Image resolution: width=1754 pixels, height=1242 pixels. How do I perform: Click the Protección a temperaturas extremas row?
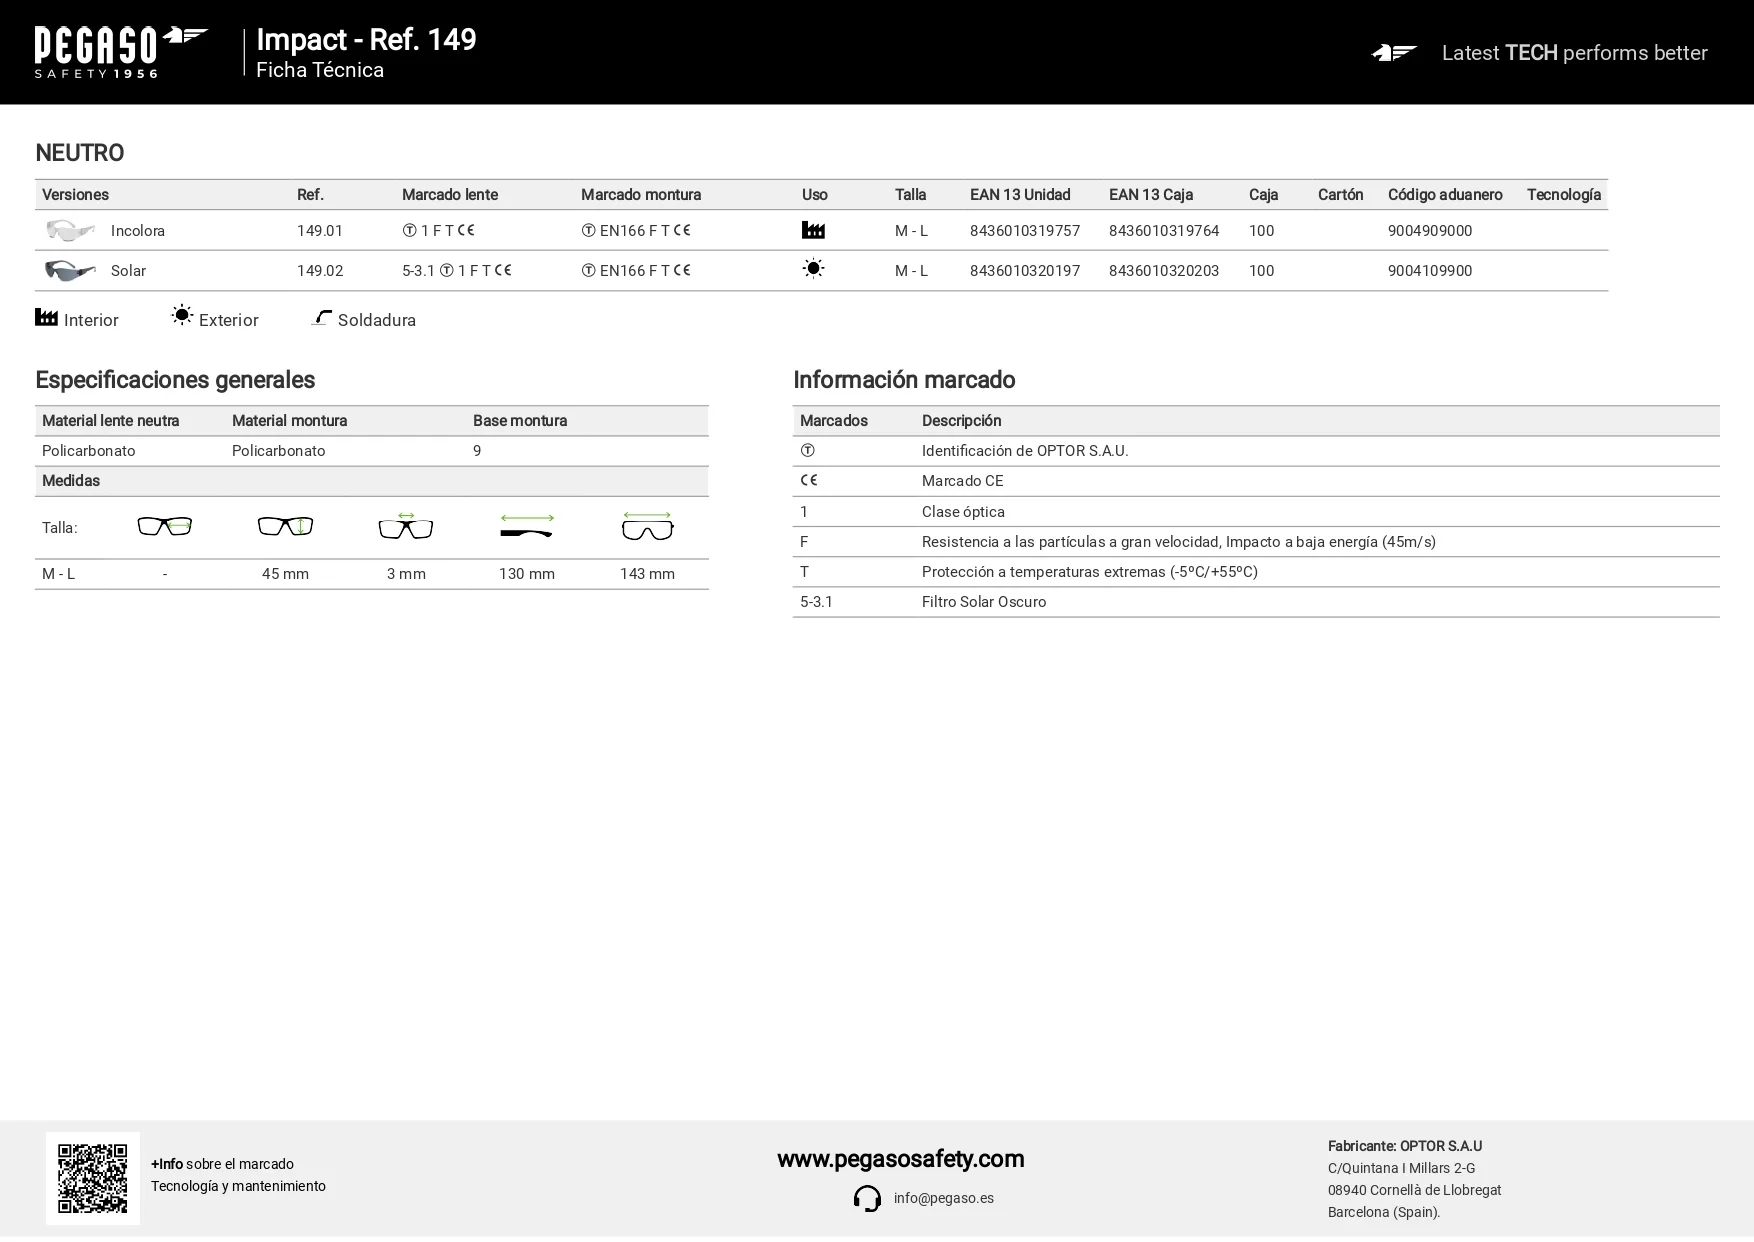click(1256, 572)
